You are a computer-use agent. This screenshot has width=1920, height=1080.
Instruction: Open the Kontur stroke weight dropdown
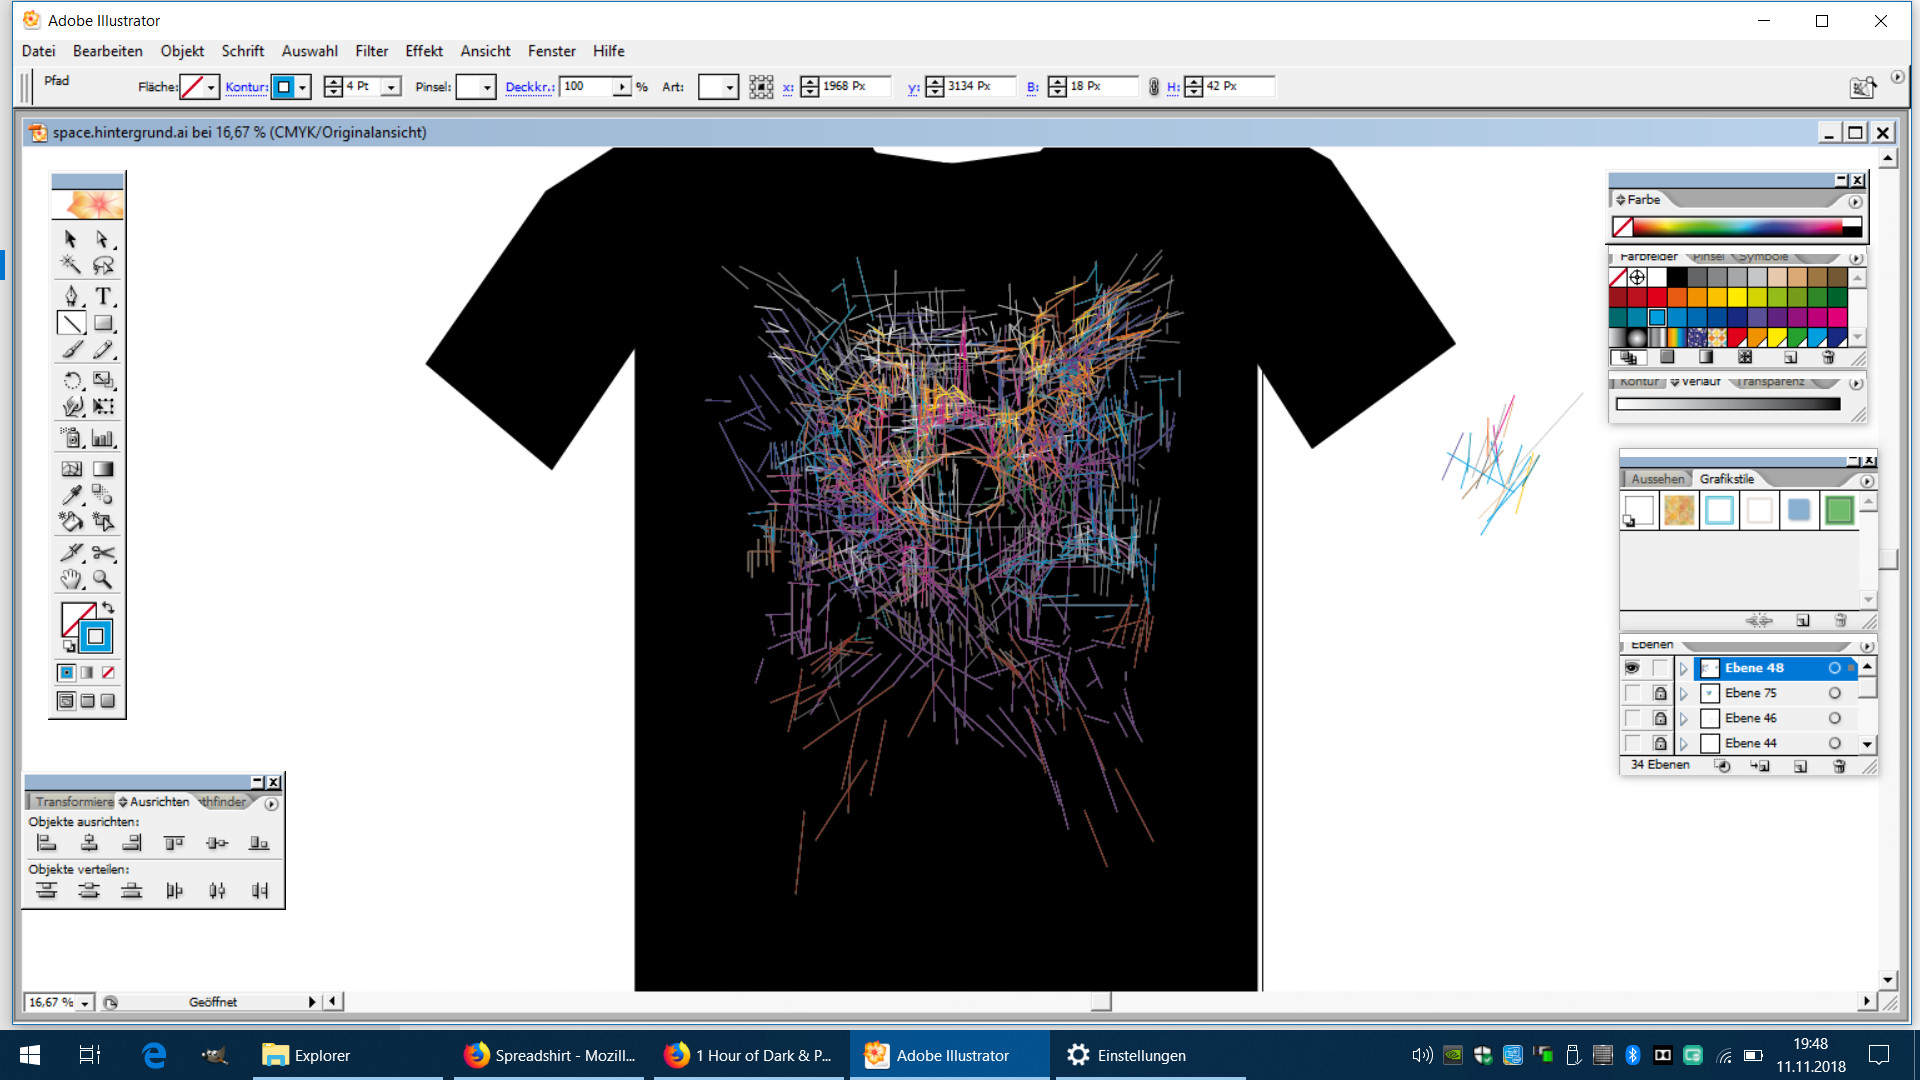(392, 87)
